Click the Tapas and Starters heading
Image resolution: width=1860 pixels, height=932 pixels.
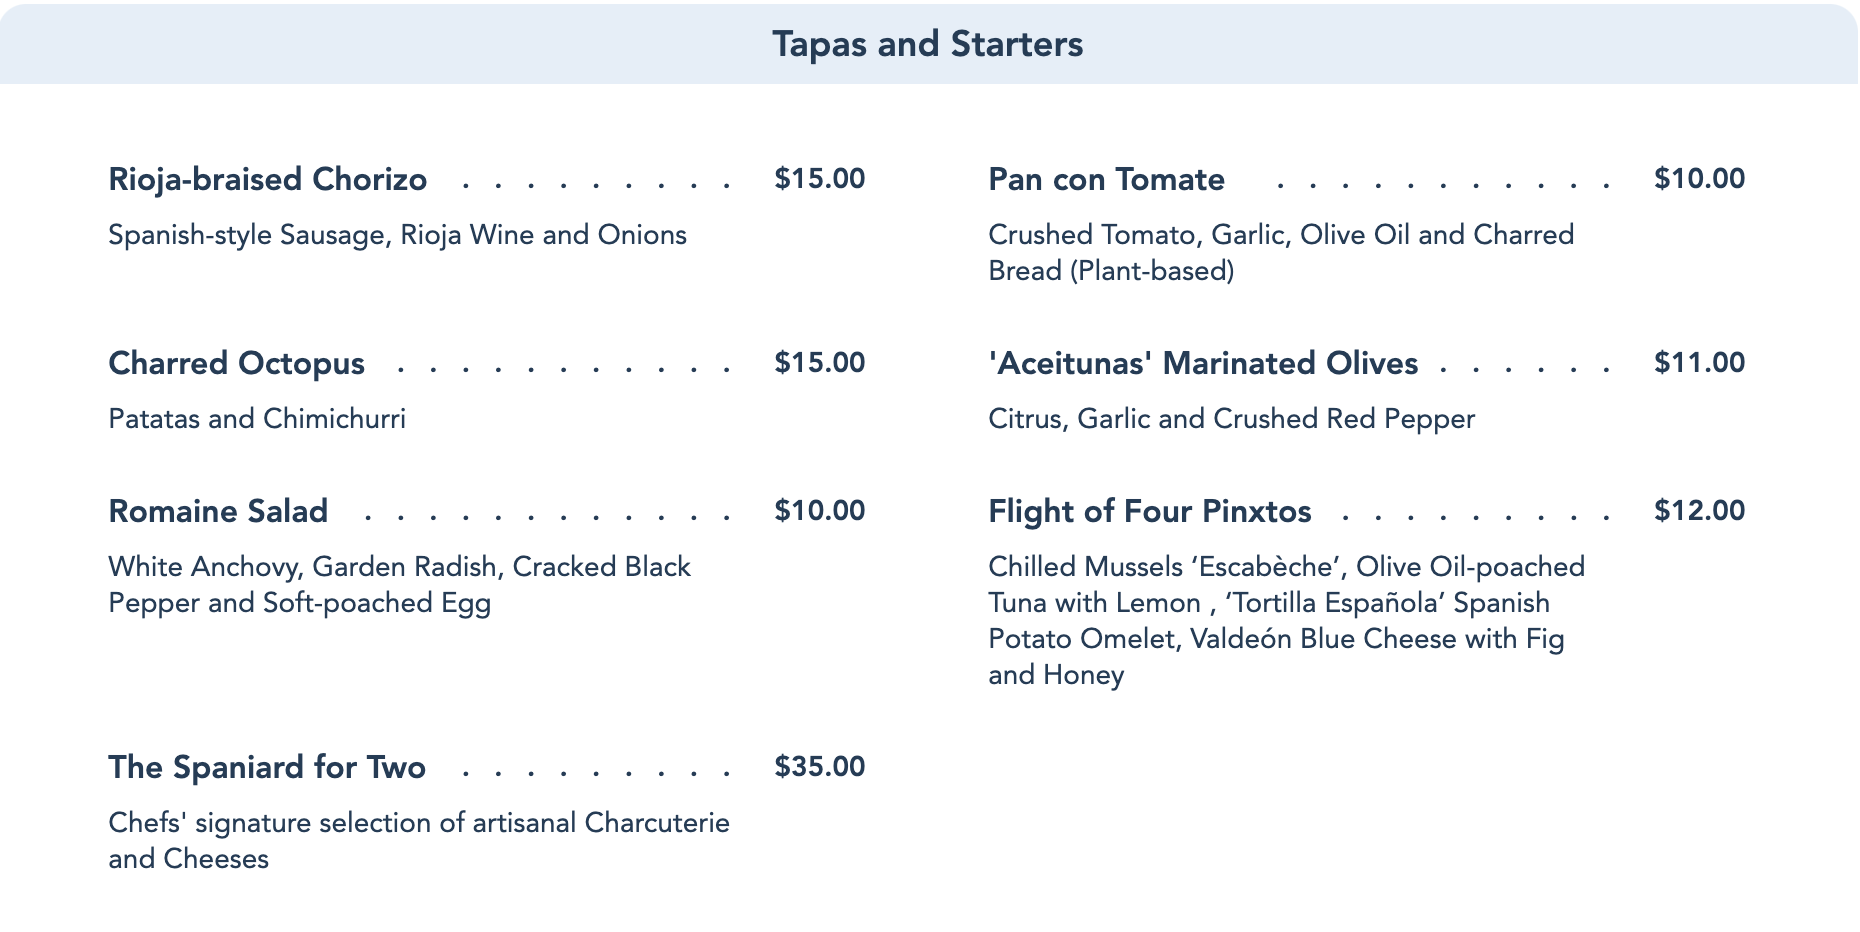click(x=927, y=44)
